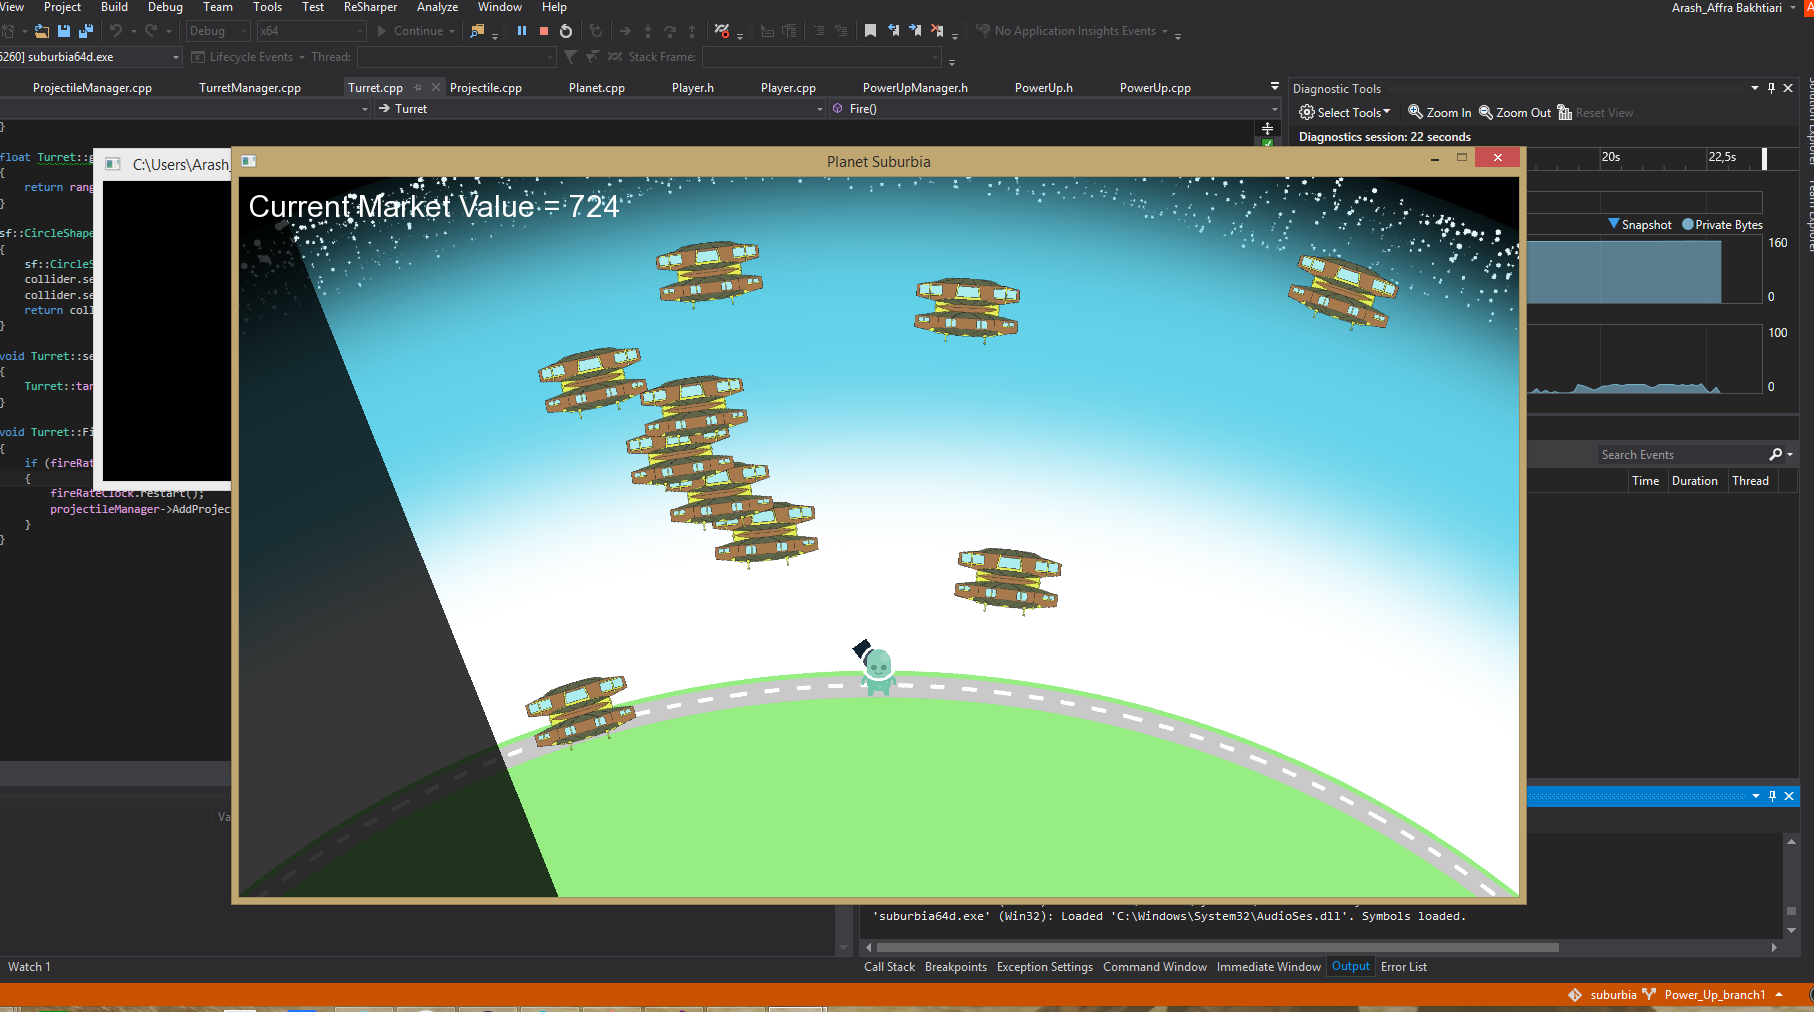
Task: Open the suburbia64d.exe process dropdown
Action: click(176, 57)
